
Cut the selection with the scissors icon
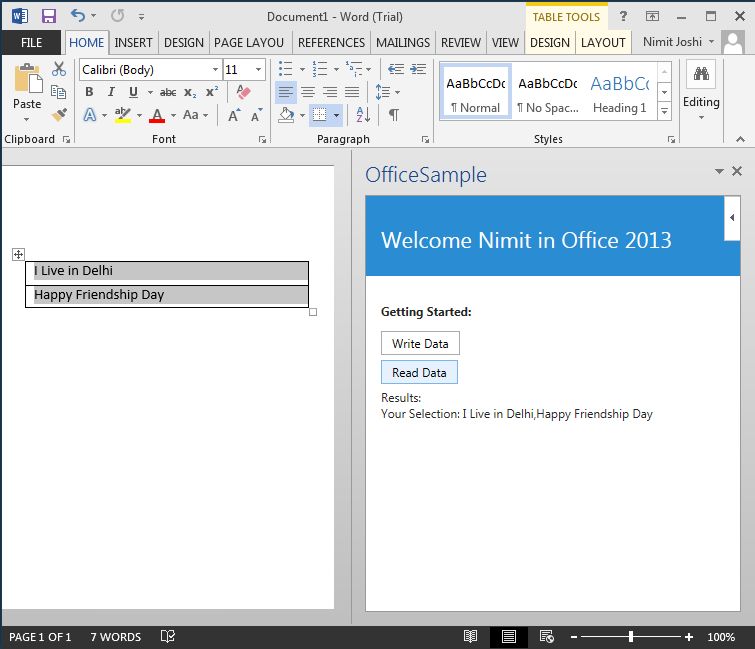tap(59, 69)
